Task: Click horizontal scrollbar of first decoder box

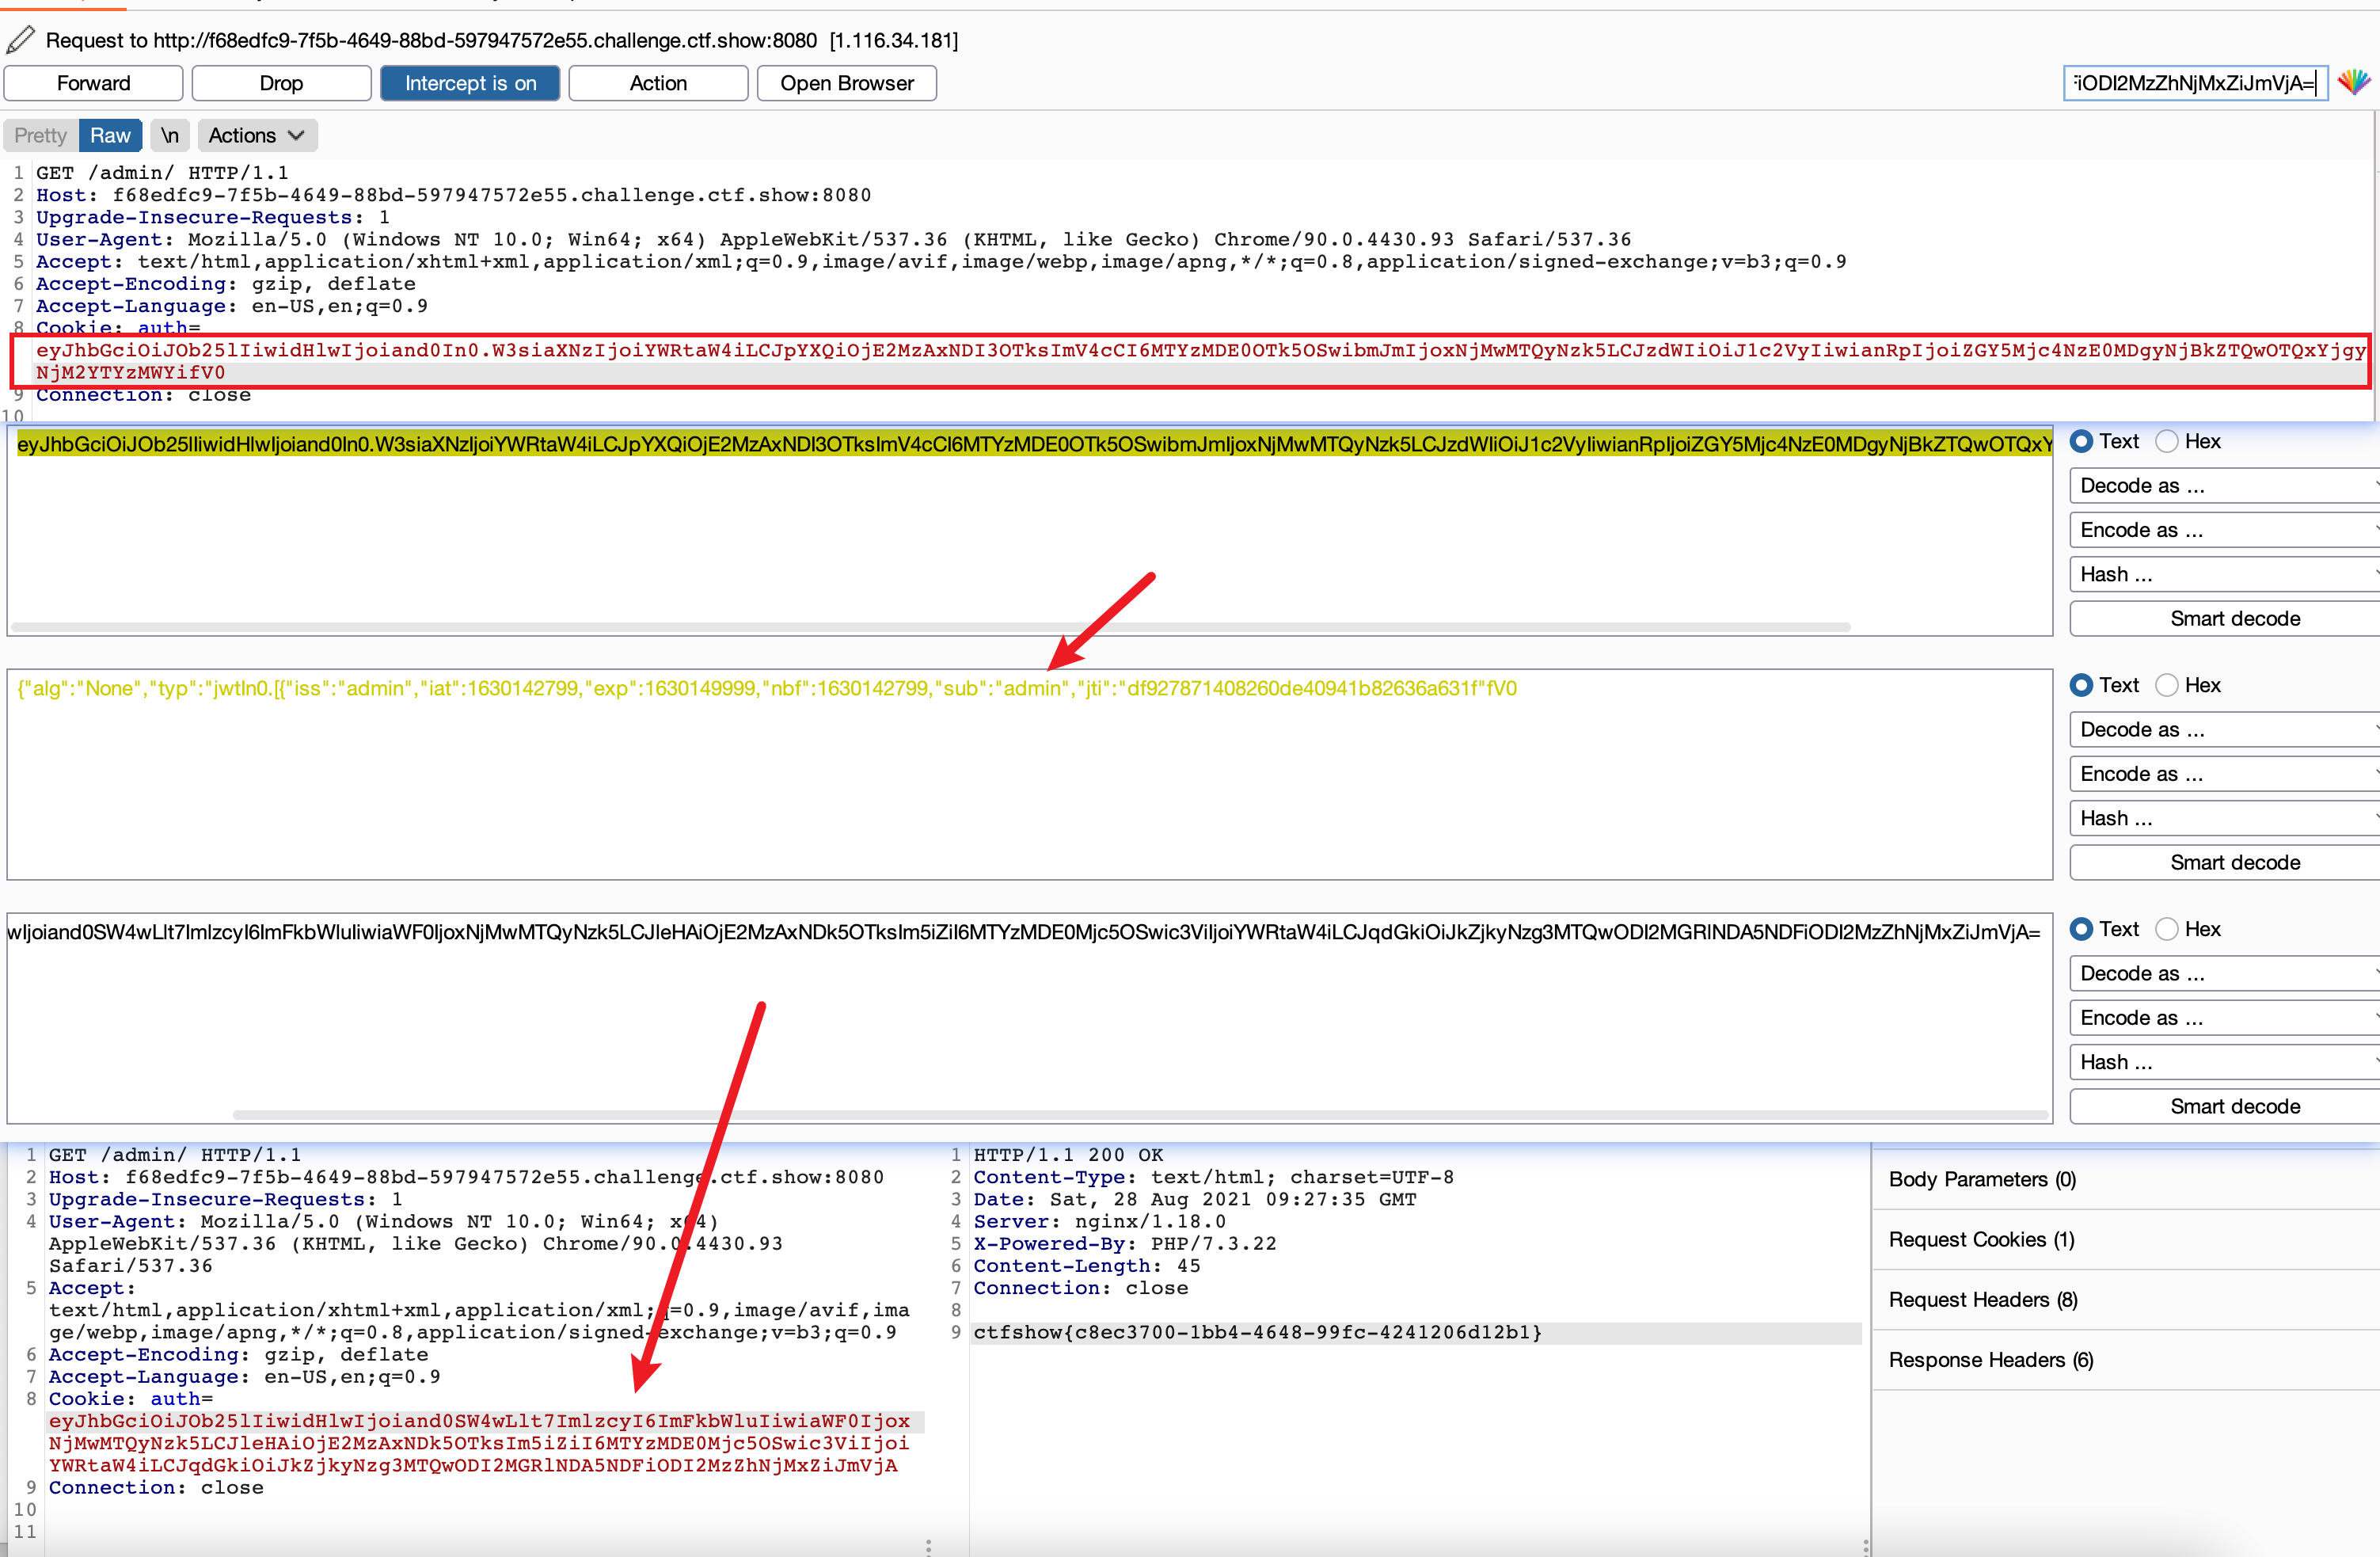Action: (x=930, y=627)
